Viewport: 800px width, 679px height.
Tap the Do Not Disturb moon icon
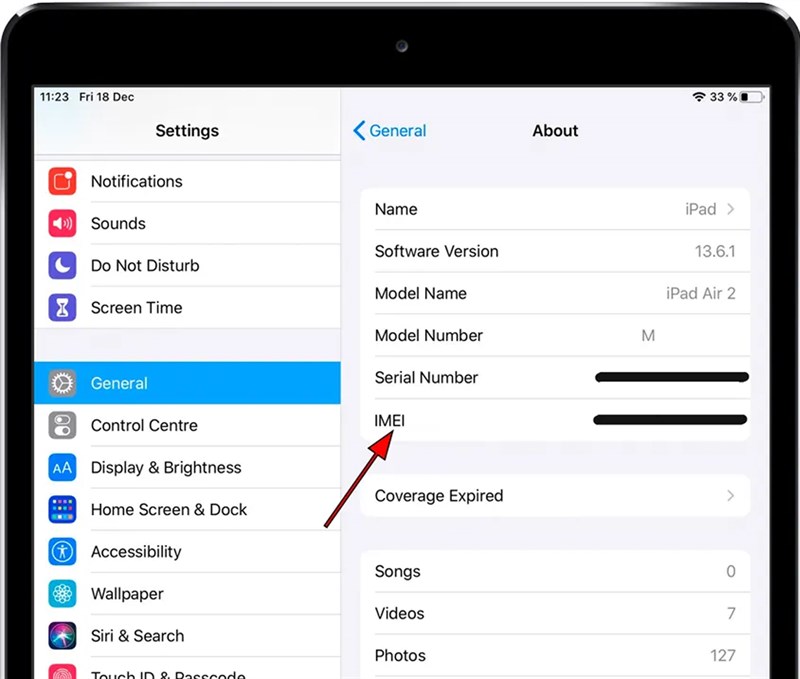pos(62,265)
